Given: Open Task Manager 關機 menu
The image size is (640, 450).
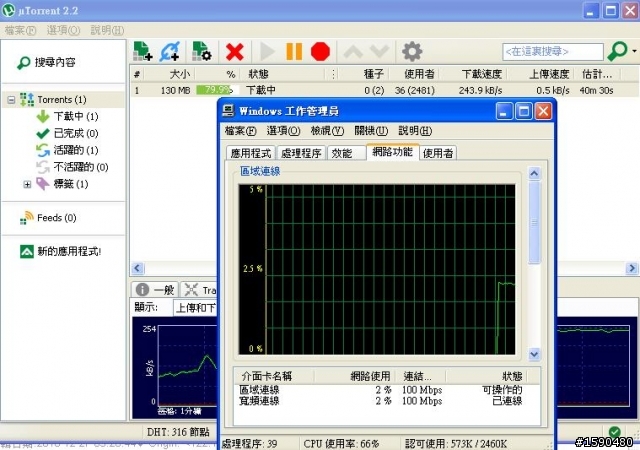Looking at the screenshot, I should click(x=371, y=131).
